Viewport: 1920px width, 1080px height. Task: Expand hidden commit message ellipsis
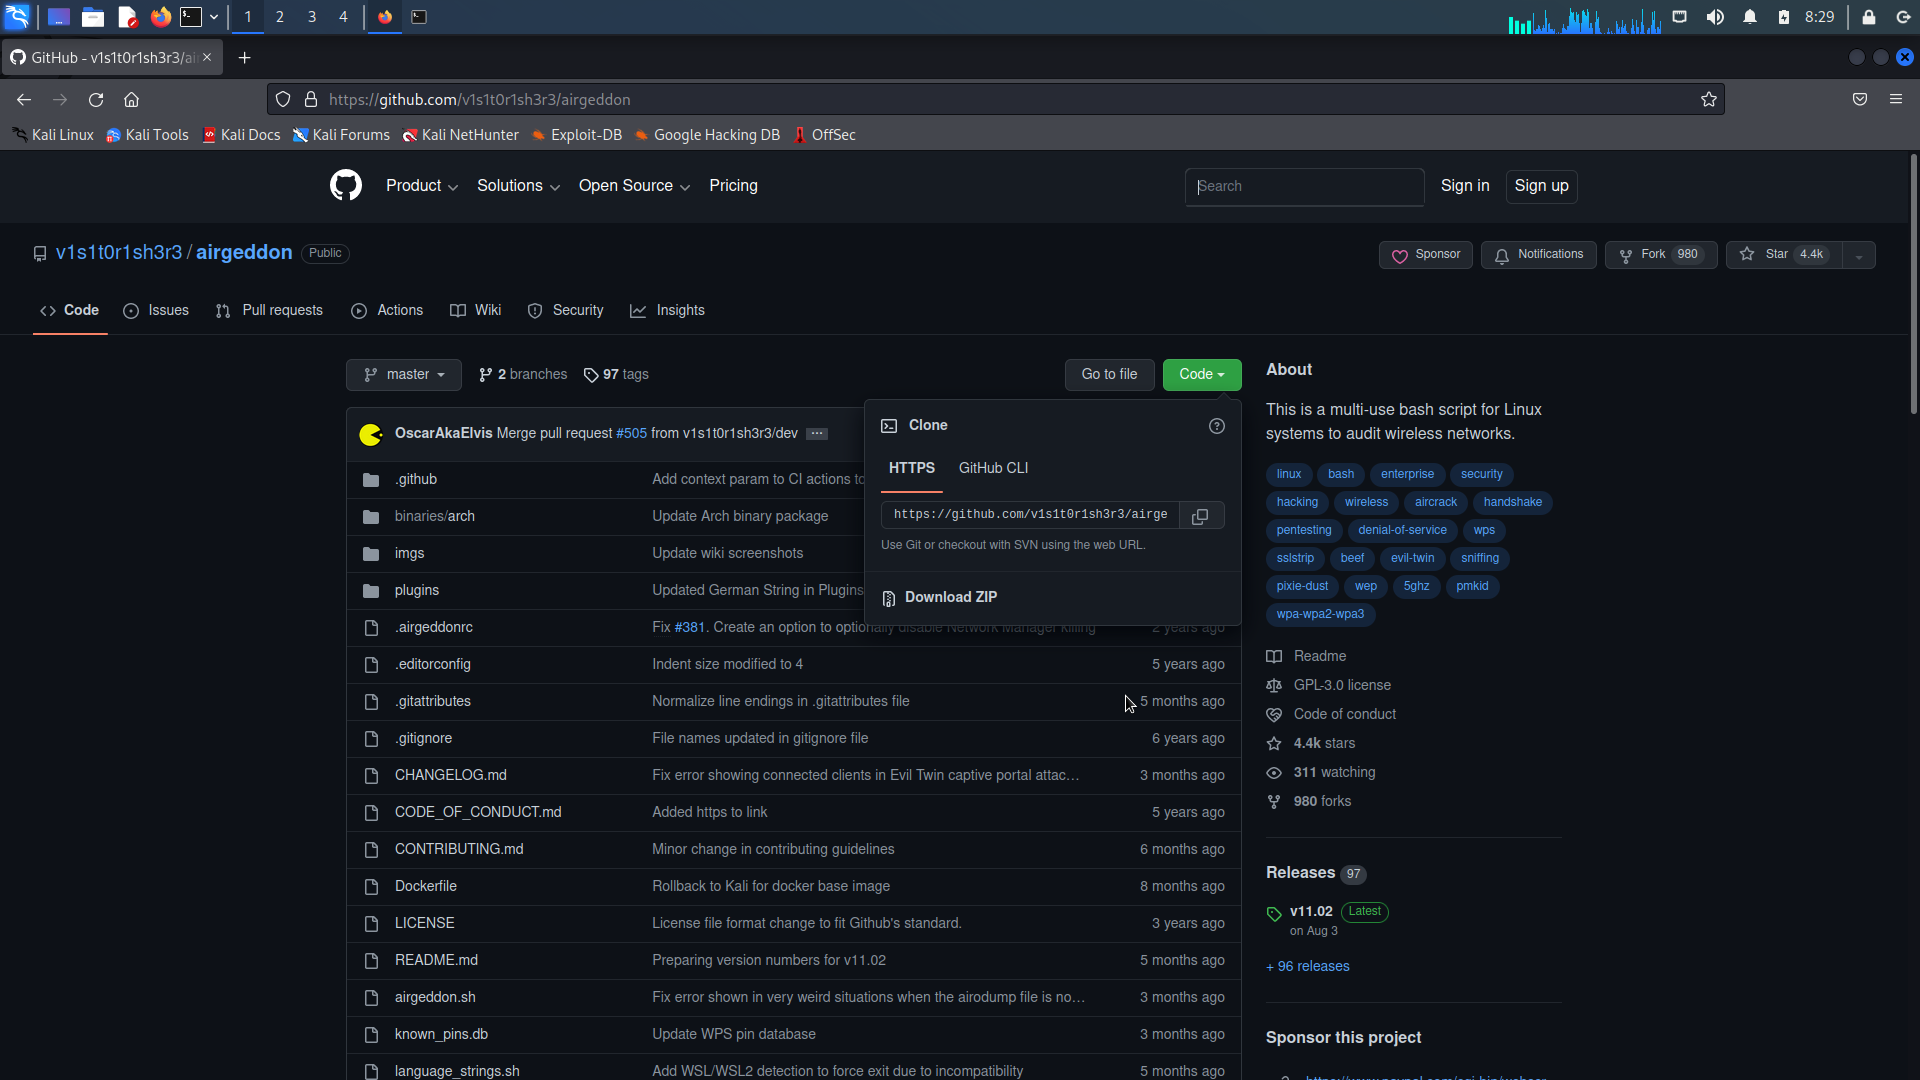817,434
